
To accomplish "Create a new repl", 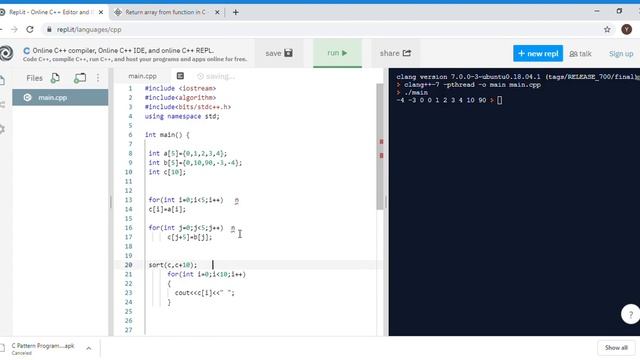I will (538, 53).
